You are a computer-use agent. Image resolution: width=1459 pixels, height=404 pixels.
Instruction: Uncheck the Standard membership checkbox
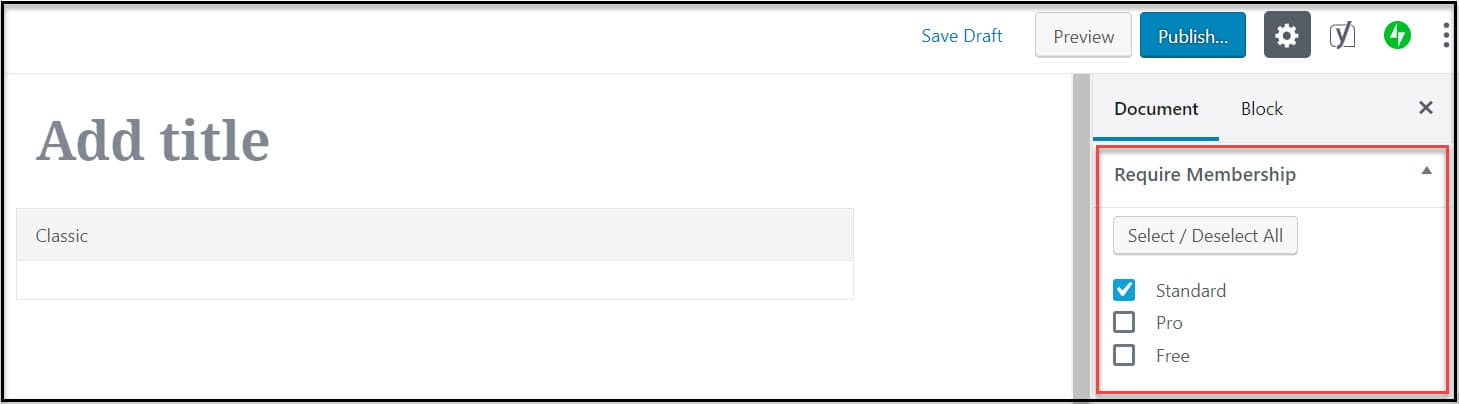tap(1124, 290)
